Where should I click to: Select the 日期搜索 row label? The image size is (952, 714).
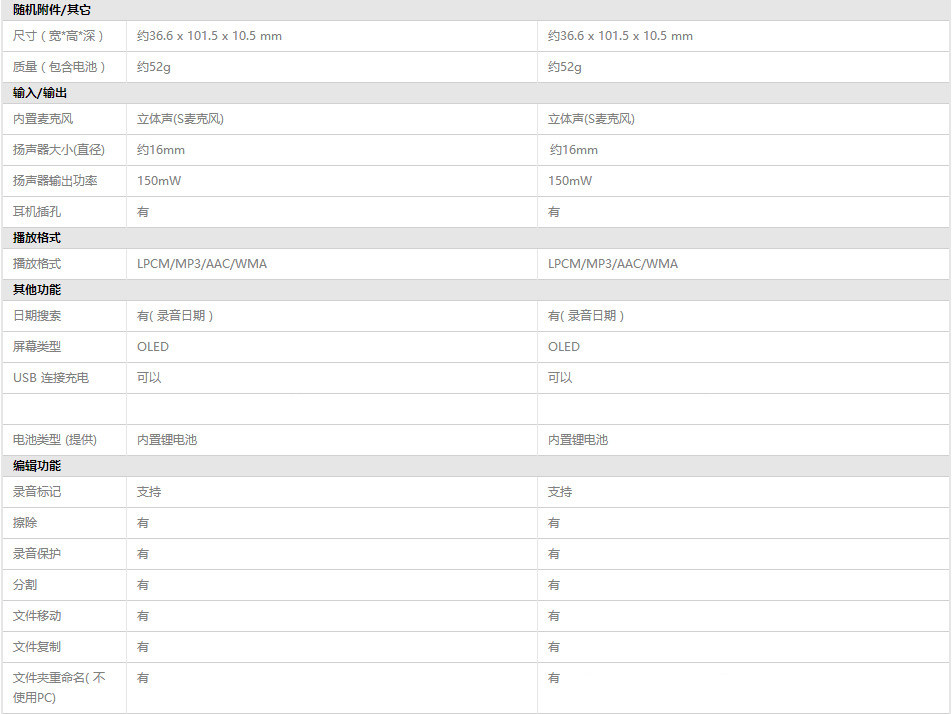(x=37, y=316)
